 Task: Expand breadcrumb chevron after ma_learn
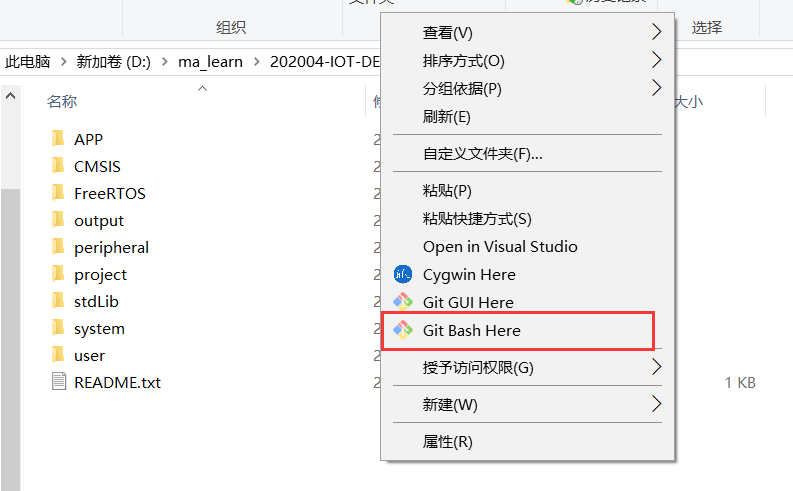[x=256, y=62]
